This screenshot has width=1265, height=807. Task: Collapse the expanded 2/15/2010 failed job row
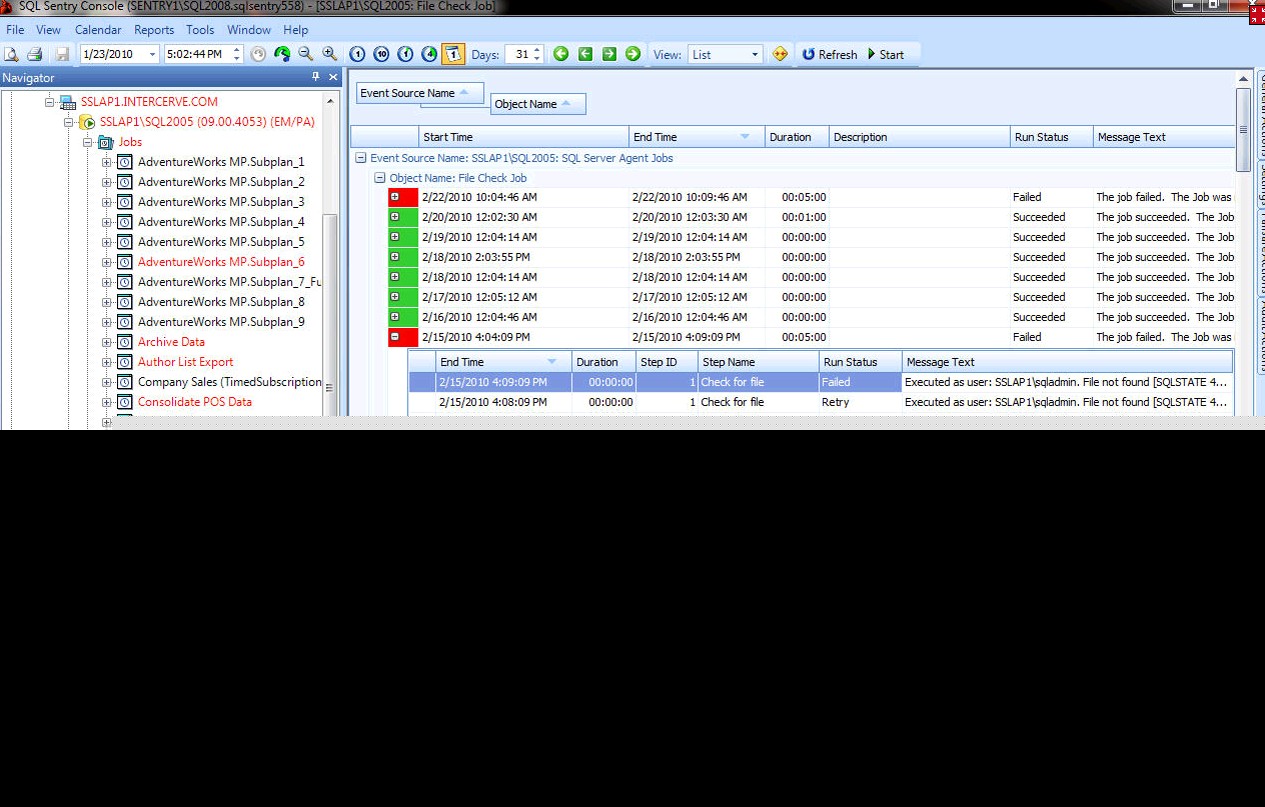pyautogui.click(x=395, y=337)
